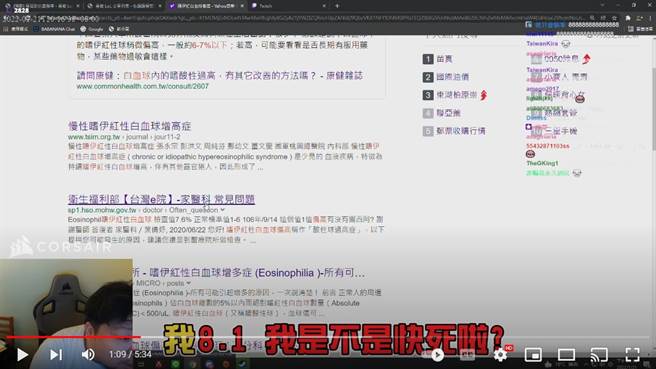Open the Eosinophilia 嗜伊紅性白血球增多症 result
This screenshot has height=369, width=656.
click(249, 273)
